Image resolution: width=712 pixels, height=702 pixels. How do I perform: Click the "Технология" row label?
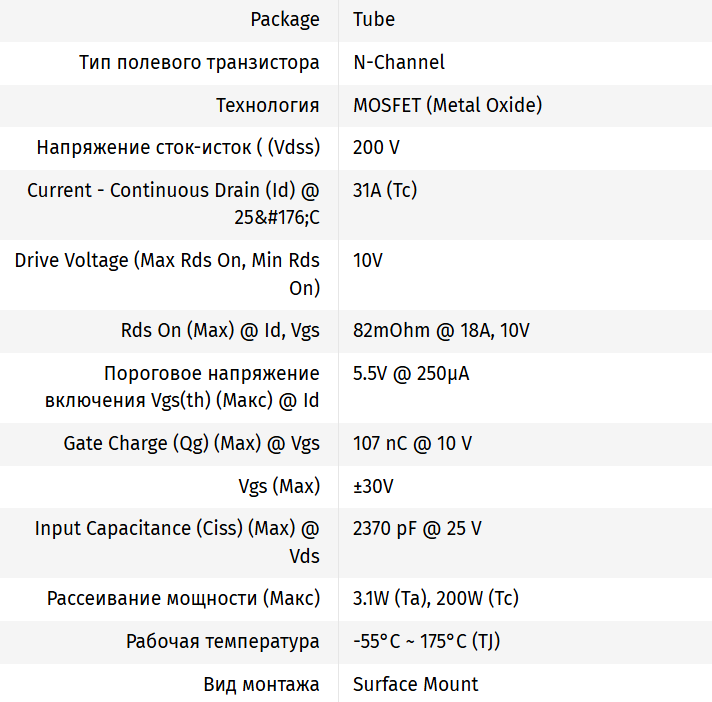(268, 105)
